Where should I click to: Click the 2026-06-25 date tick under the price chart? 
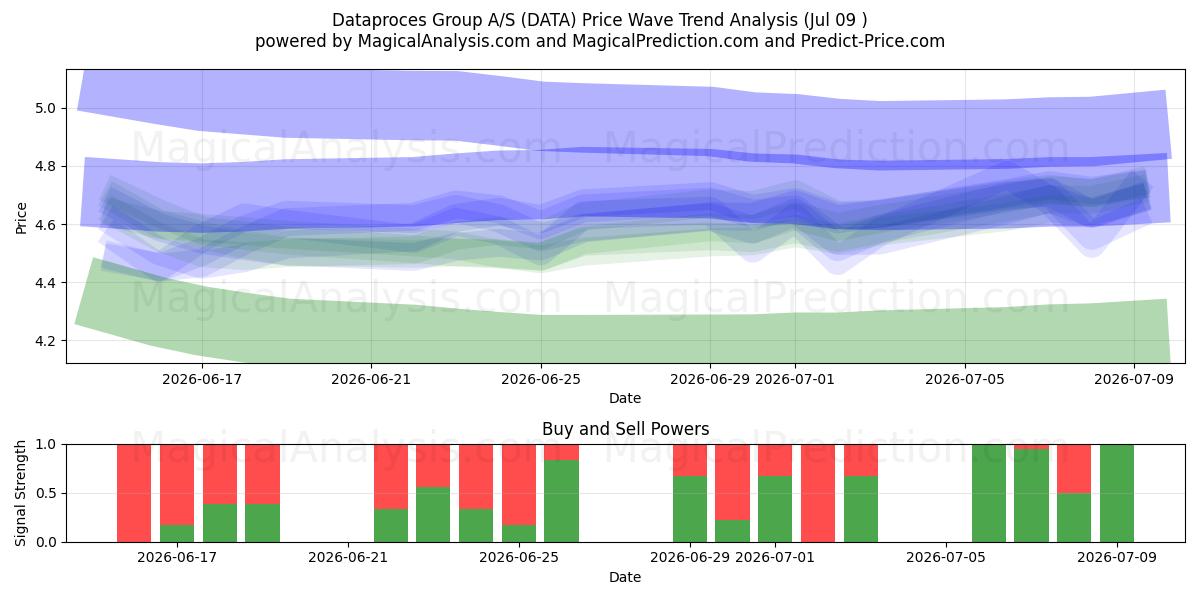coord(541,379)
